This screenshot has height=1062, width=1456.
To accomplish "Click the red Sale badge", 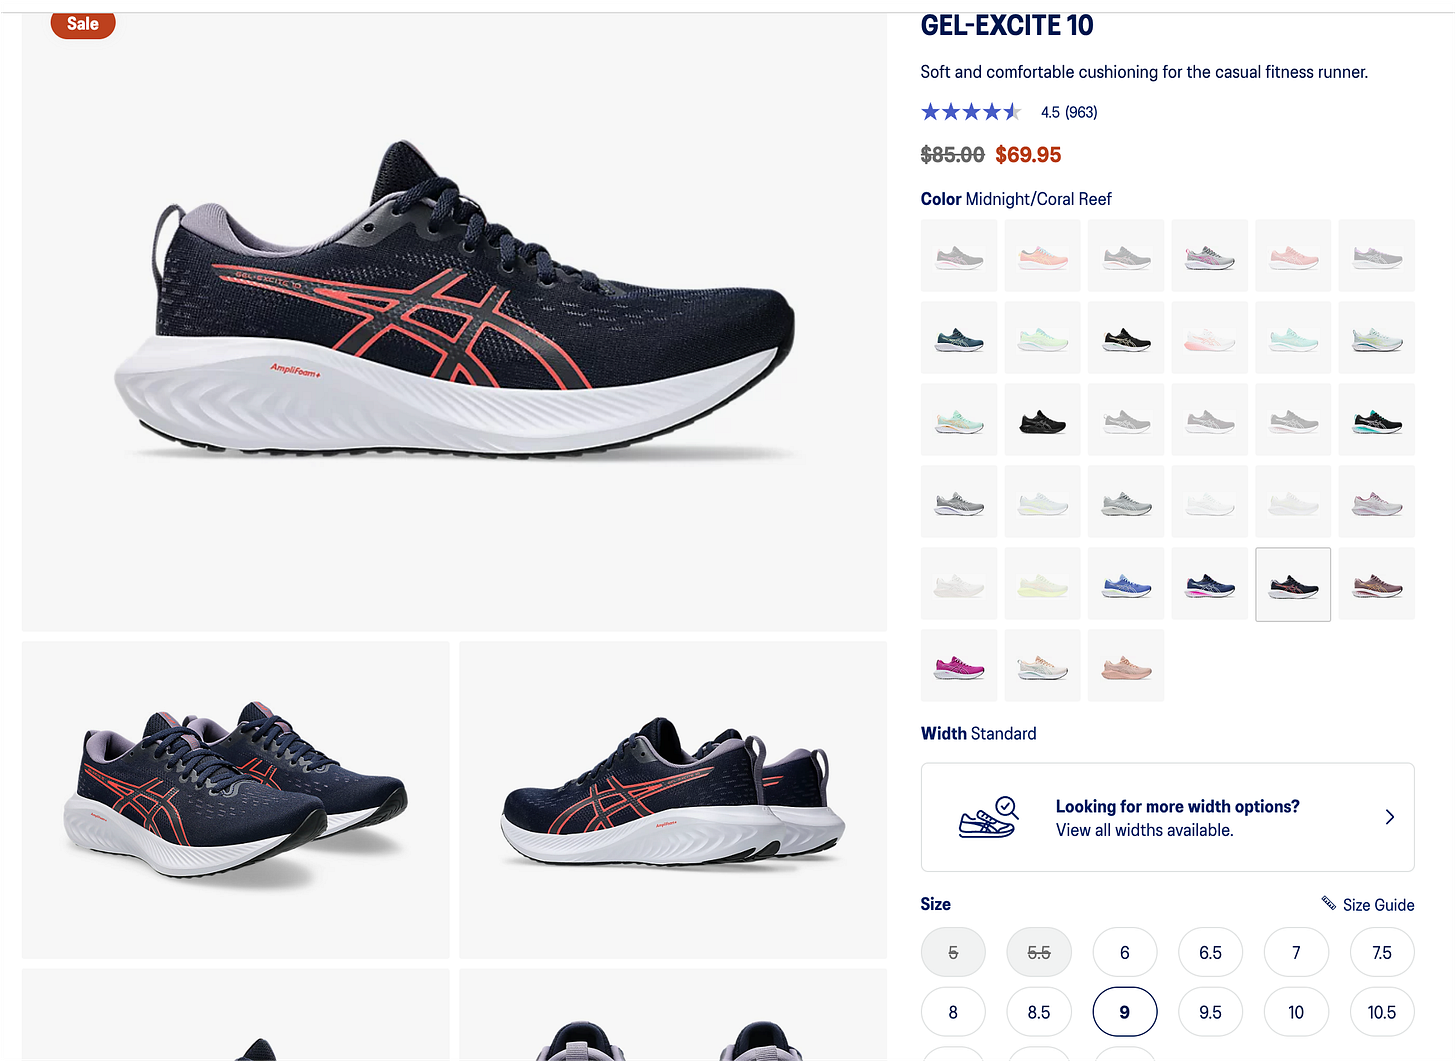I will coord(83,24).
